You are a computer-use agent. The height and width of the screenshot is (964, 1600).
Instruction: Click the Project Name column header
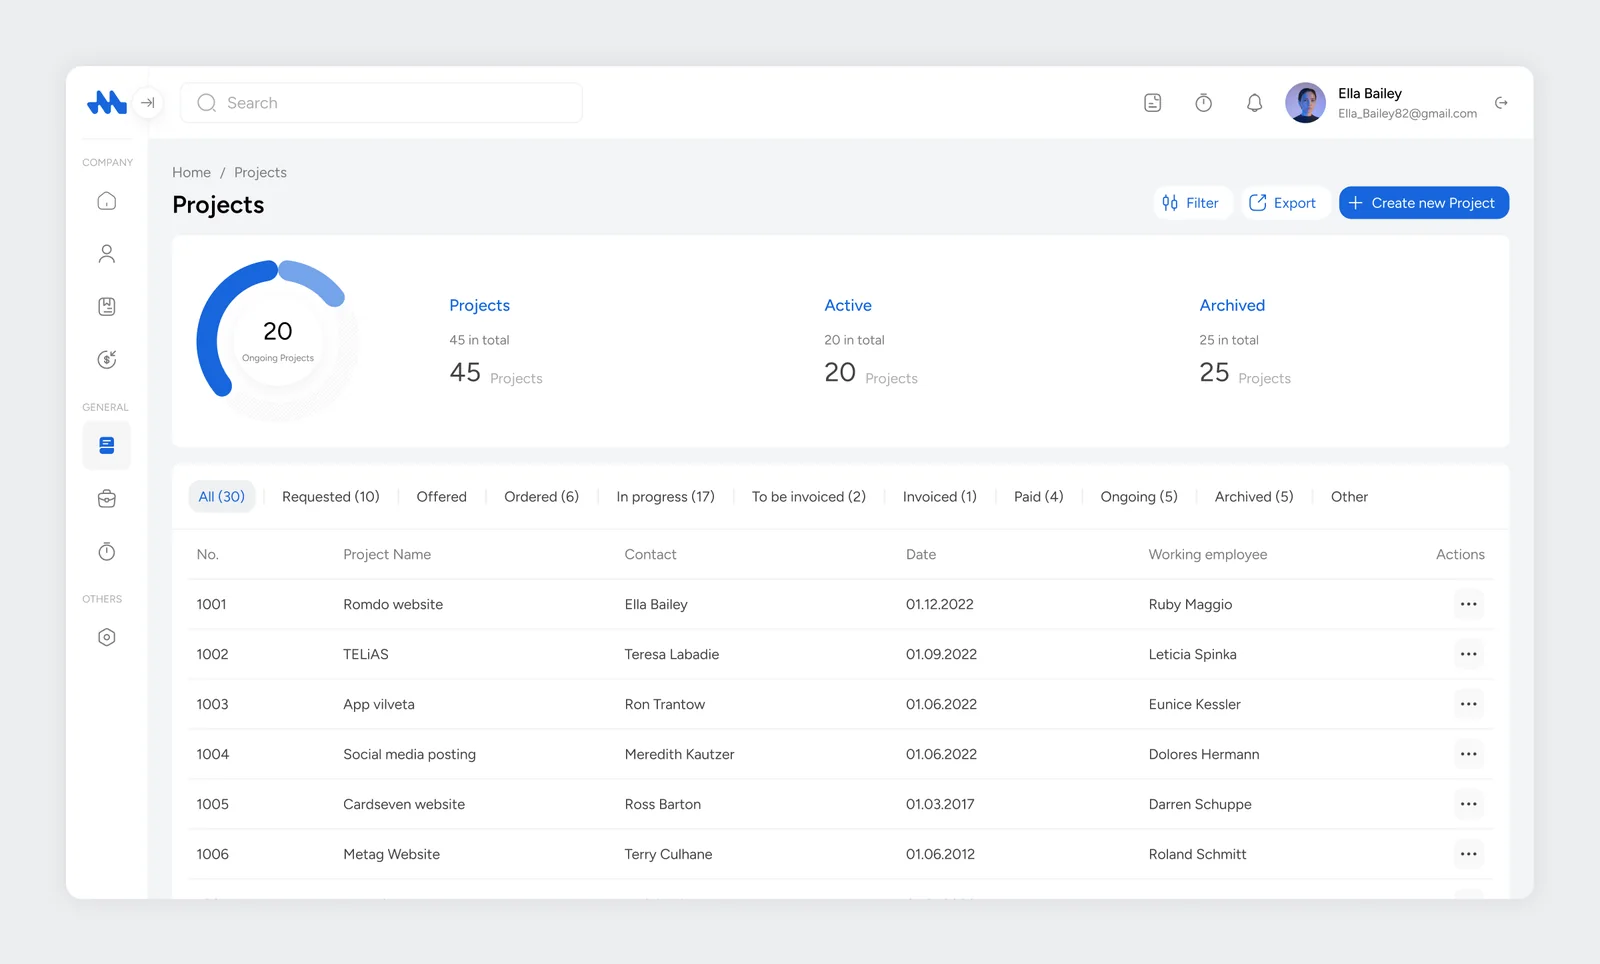coord(387,554)
